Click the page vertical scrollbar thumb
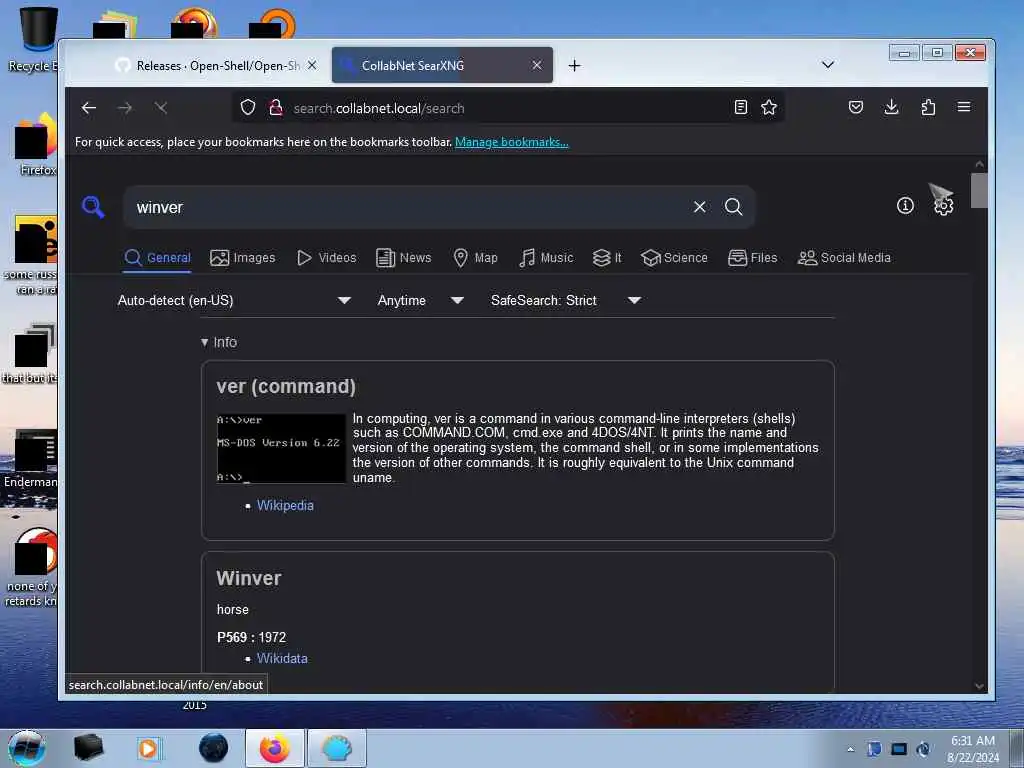The image size is (1024, 768). pyautogui.click(x=979, y=190)
